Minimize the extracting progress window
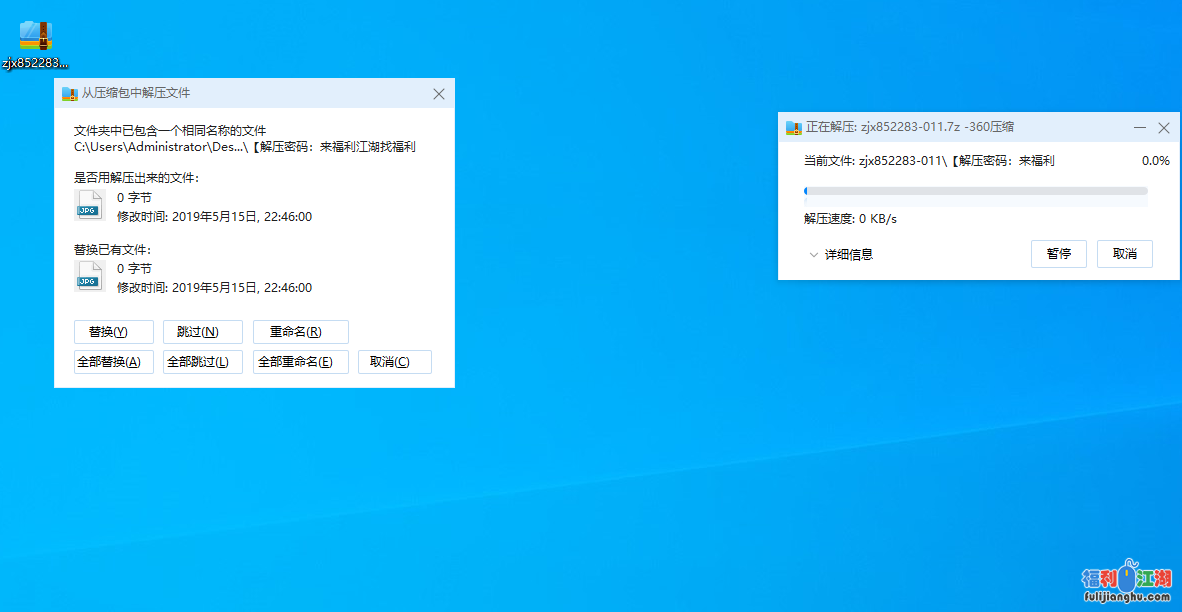Image resolution: width=1182 pixels, height=612 pixels. [x=1140, y=128]
